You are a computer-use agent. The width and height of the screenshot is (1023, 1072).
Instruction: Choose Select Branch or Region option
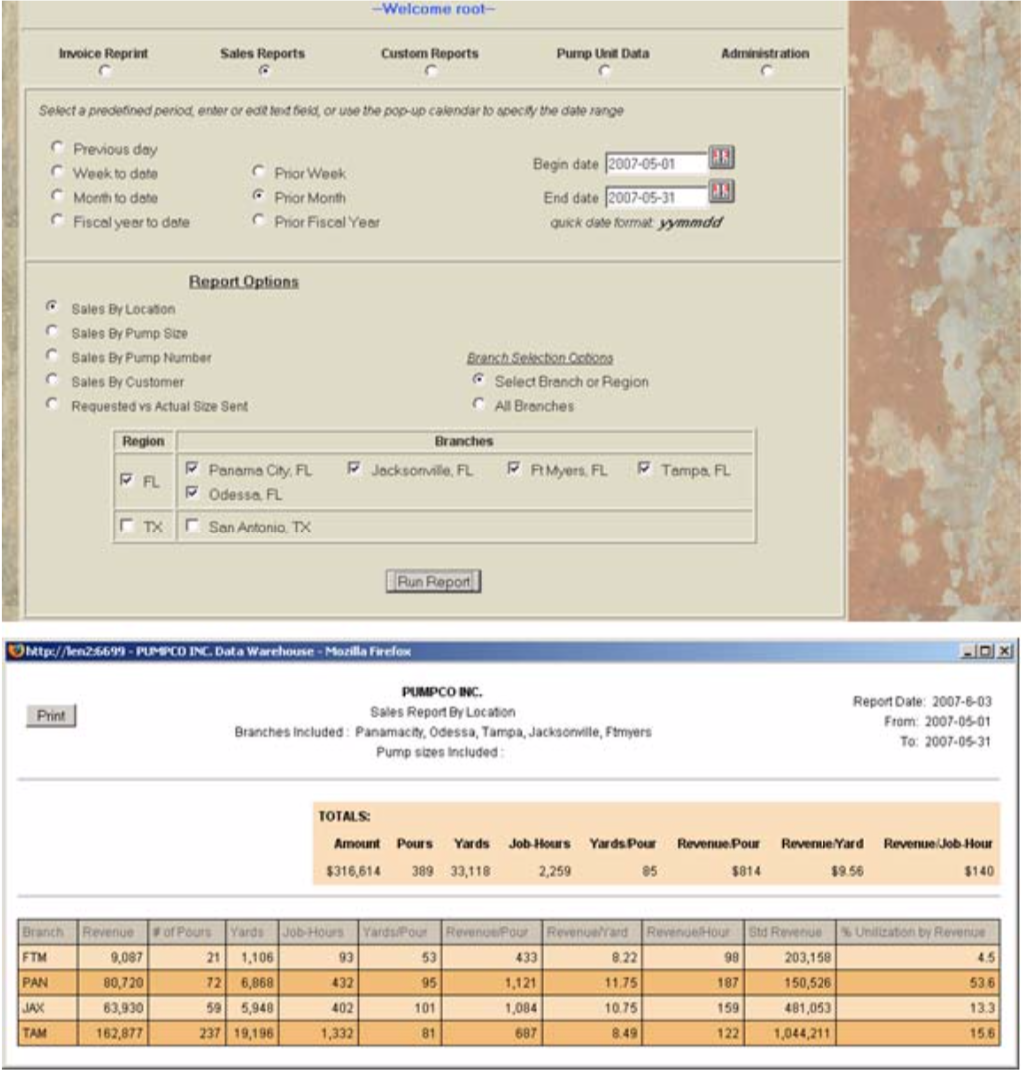(479, 379)
